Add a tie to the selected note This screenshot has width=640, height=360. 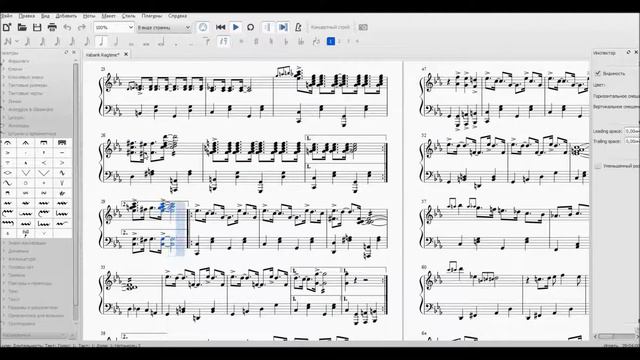click(x=207, y=41)
